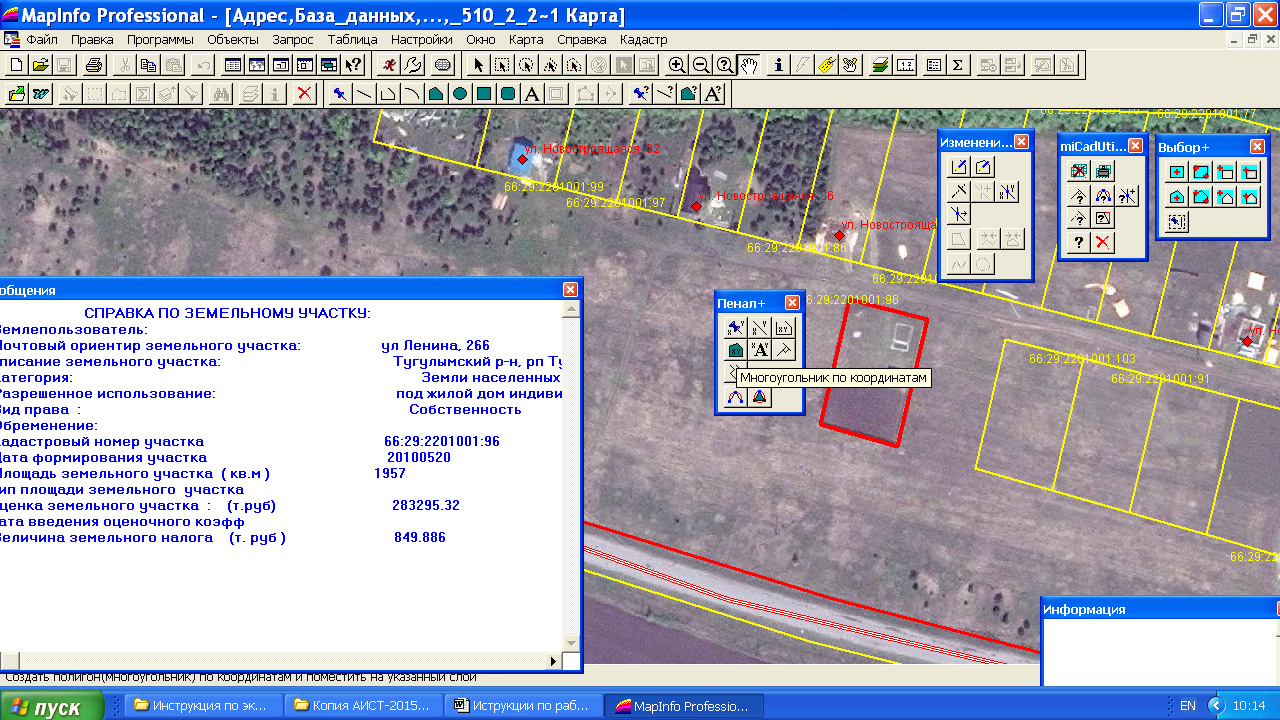Click the EN language indicator in tray
This screenshot has height=720, width=1280.
tap(1188, 706)
